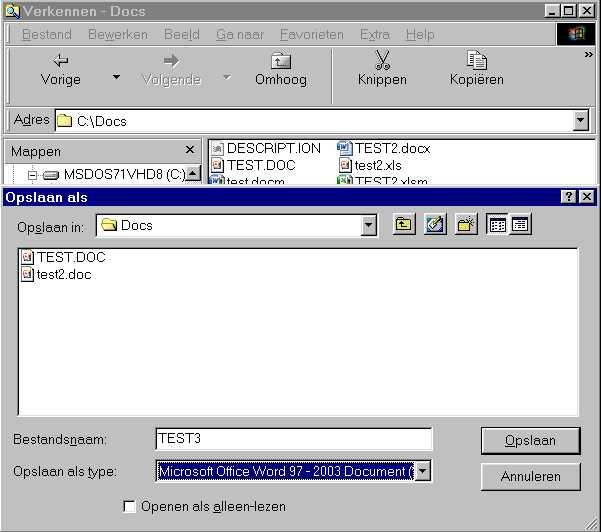The image size is (601, 532).
Task: Click the Opslaan button
Action: pos(530,440)
